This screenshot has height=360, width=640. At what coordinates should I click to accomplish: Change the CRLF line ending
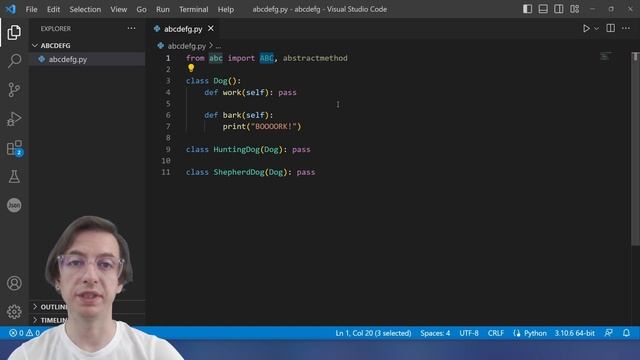tap(496, 333)
